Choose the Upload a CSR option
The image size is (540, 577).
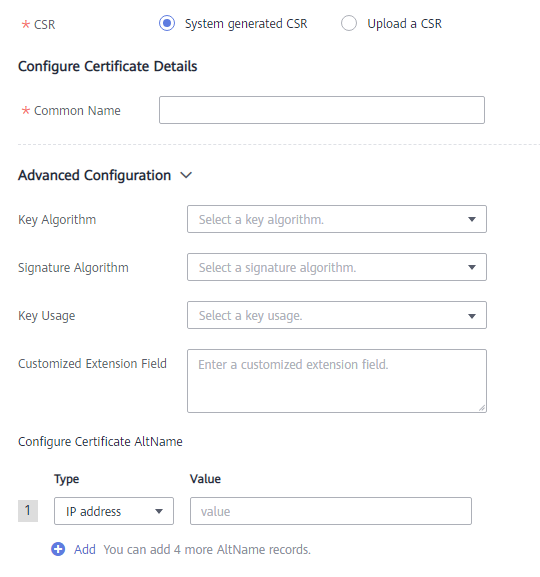[349, 24]
